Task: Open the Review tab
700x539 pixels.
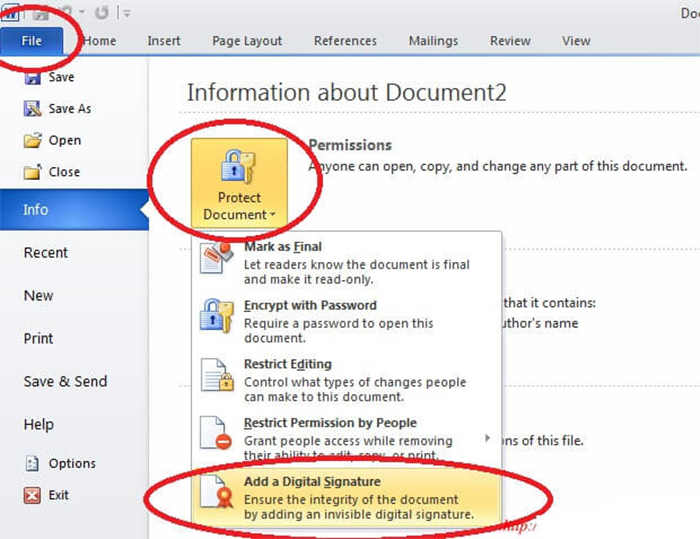Action: click(x=510, y=41)
